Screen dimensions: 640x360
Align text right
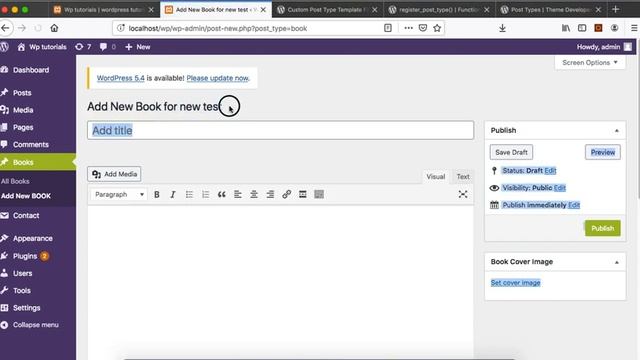270,195
